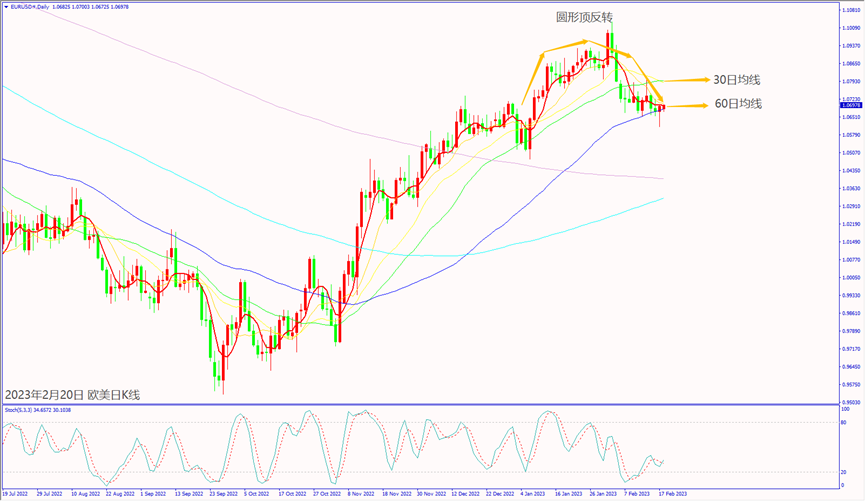Select the 30日均线 text label
The image size is (865, 501).
point(734,79)
